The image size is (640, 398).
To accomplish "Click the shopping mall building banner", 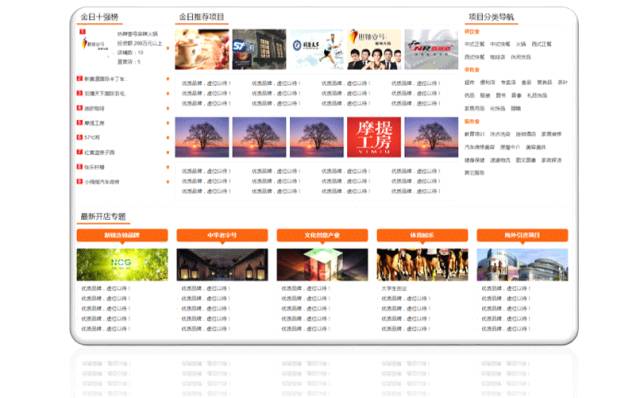I will pos(522,265).
